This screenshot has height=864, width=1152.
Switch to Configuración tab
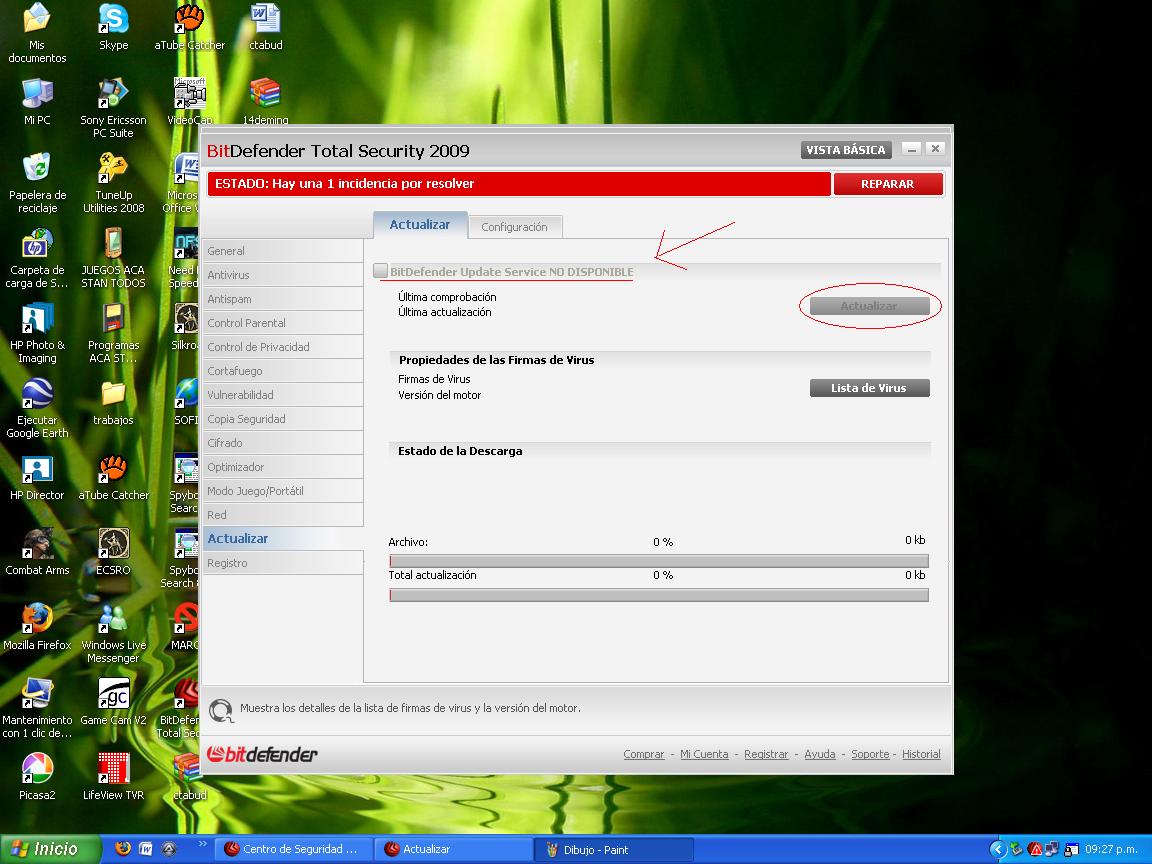tap(514, 227)
